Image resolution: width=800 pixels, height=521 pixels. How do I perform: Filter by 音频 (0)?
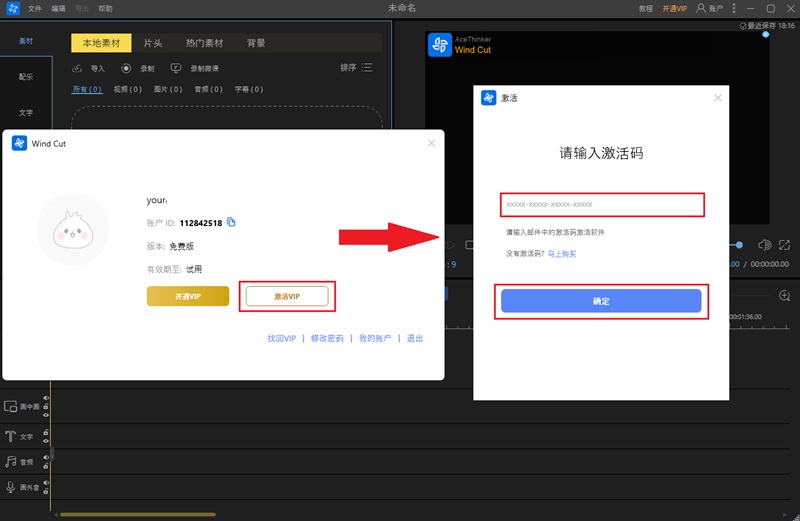tap(208, 89)
